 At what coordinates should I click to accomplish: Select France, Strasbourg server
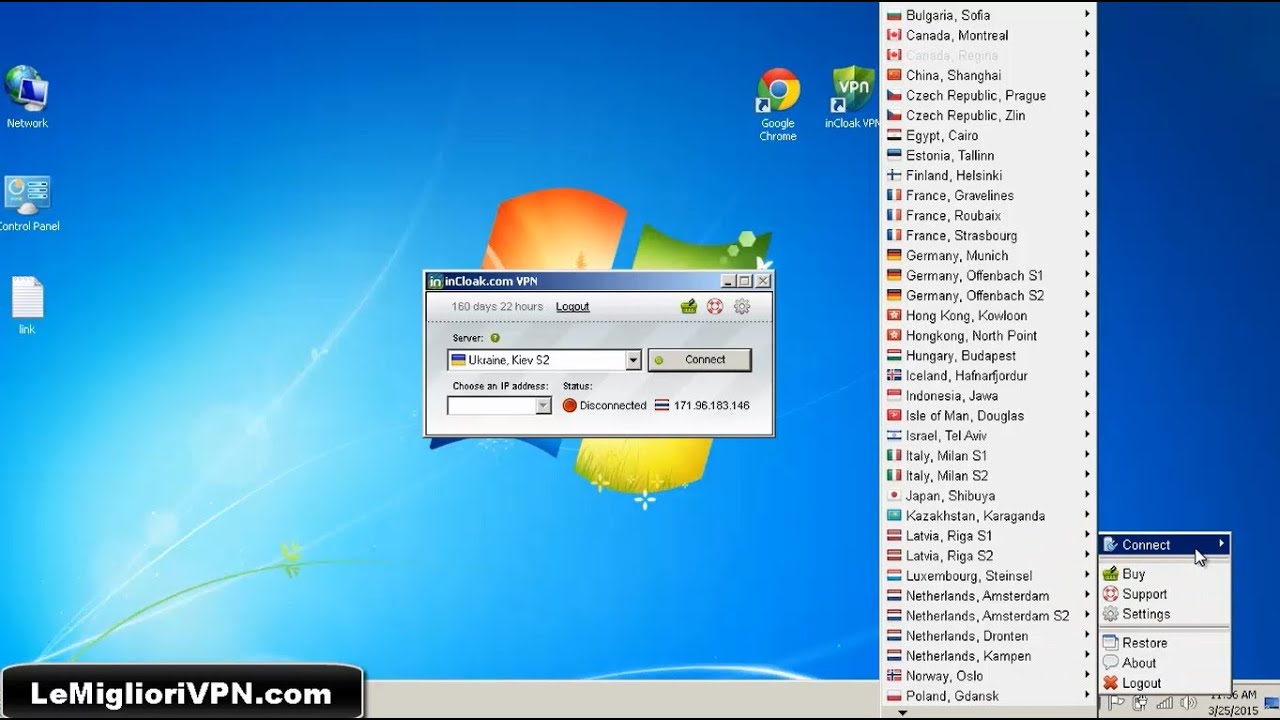pos(988,235)
